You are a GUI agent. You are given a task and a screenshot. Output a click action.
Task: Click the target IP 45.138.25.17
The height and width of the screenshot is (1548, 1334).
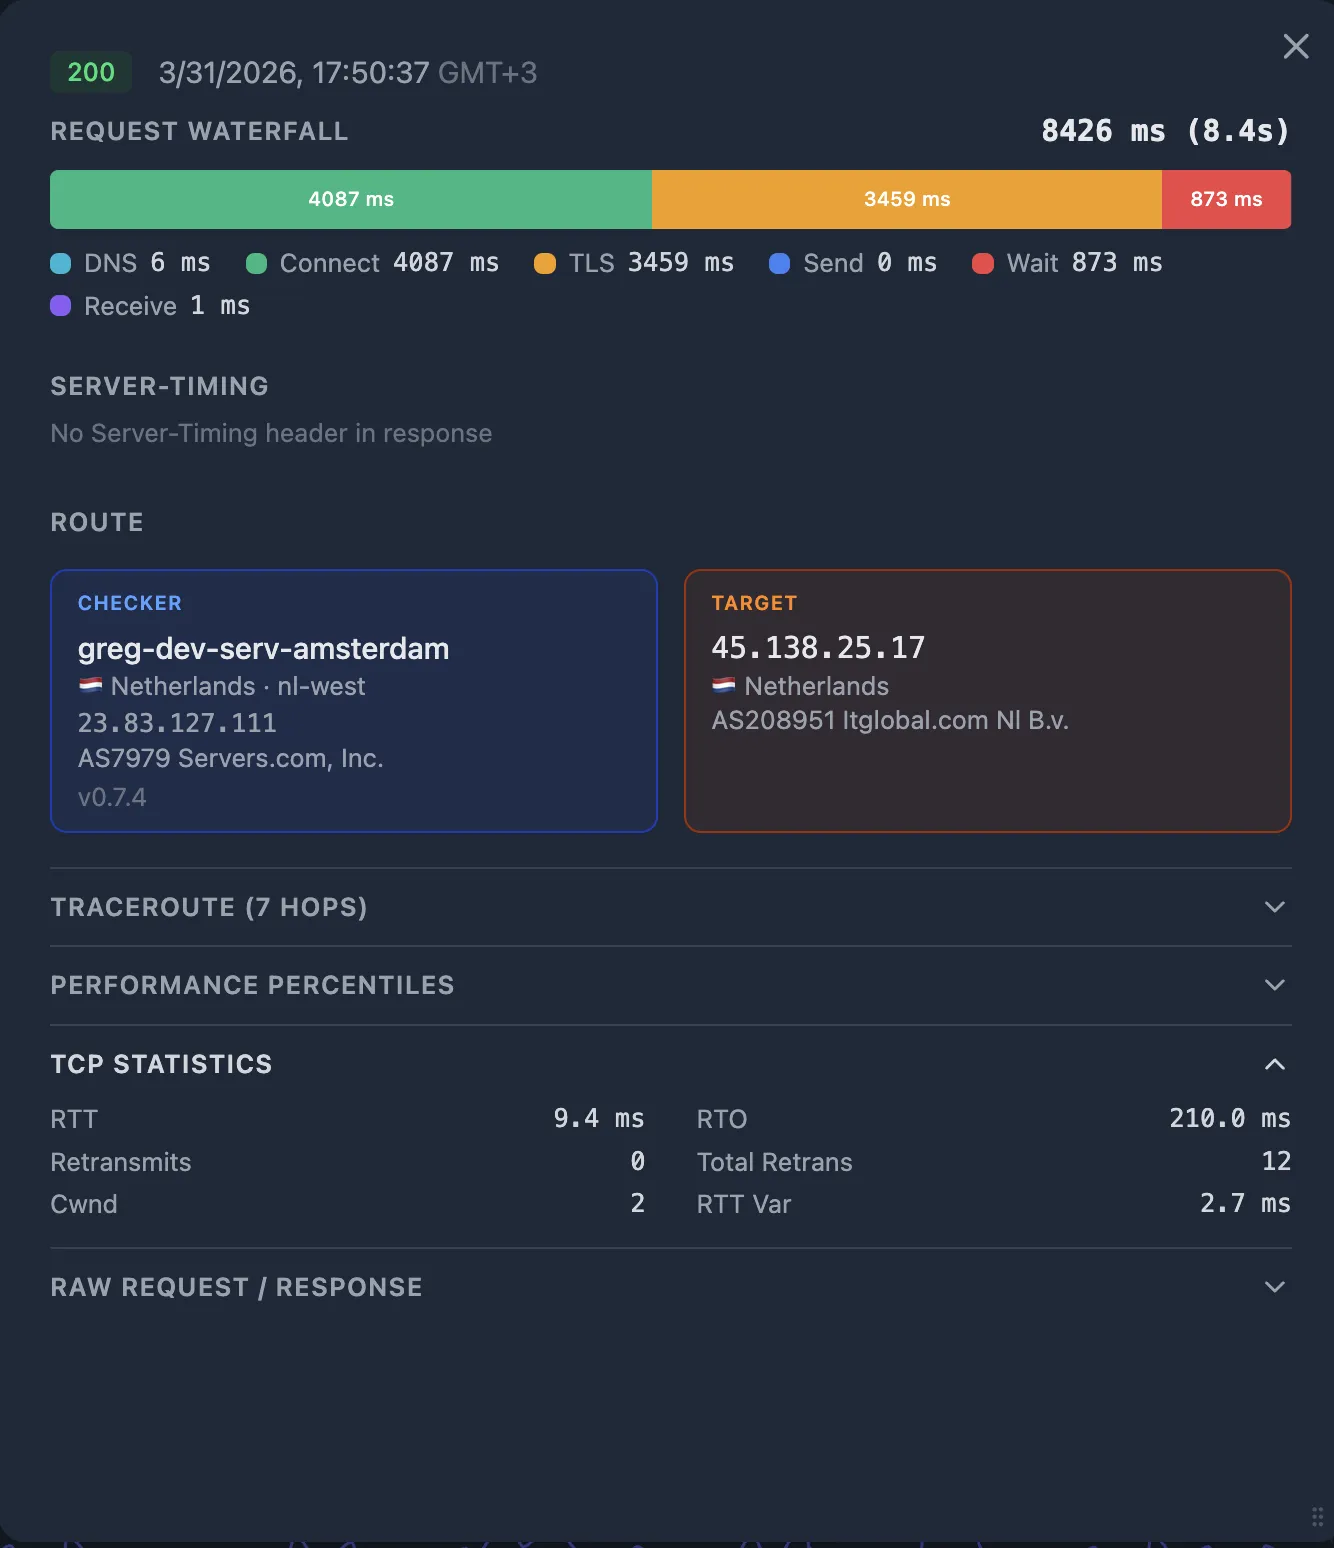pyautogui.click(x=819, y=647)
